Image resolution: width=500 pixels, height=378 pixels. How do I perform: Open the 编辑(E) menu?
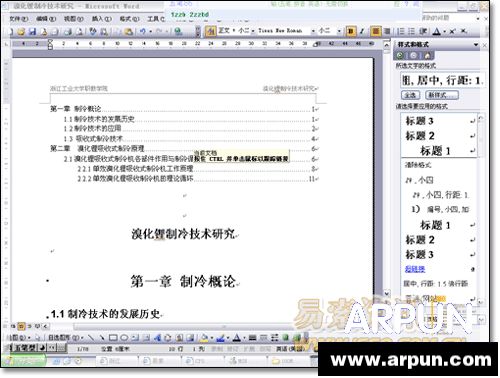tap(46, 19)
